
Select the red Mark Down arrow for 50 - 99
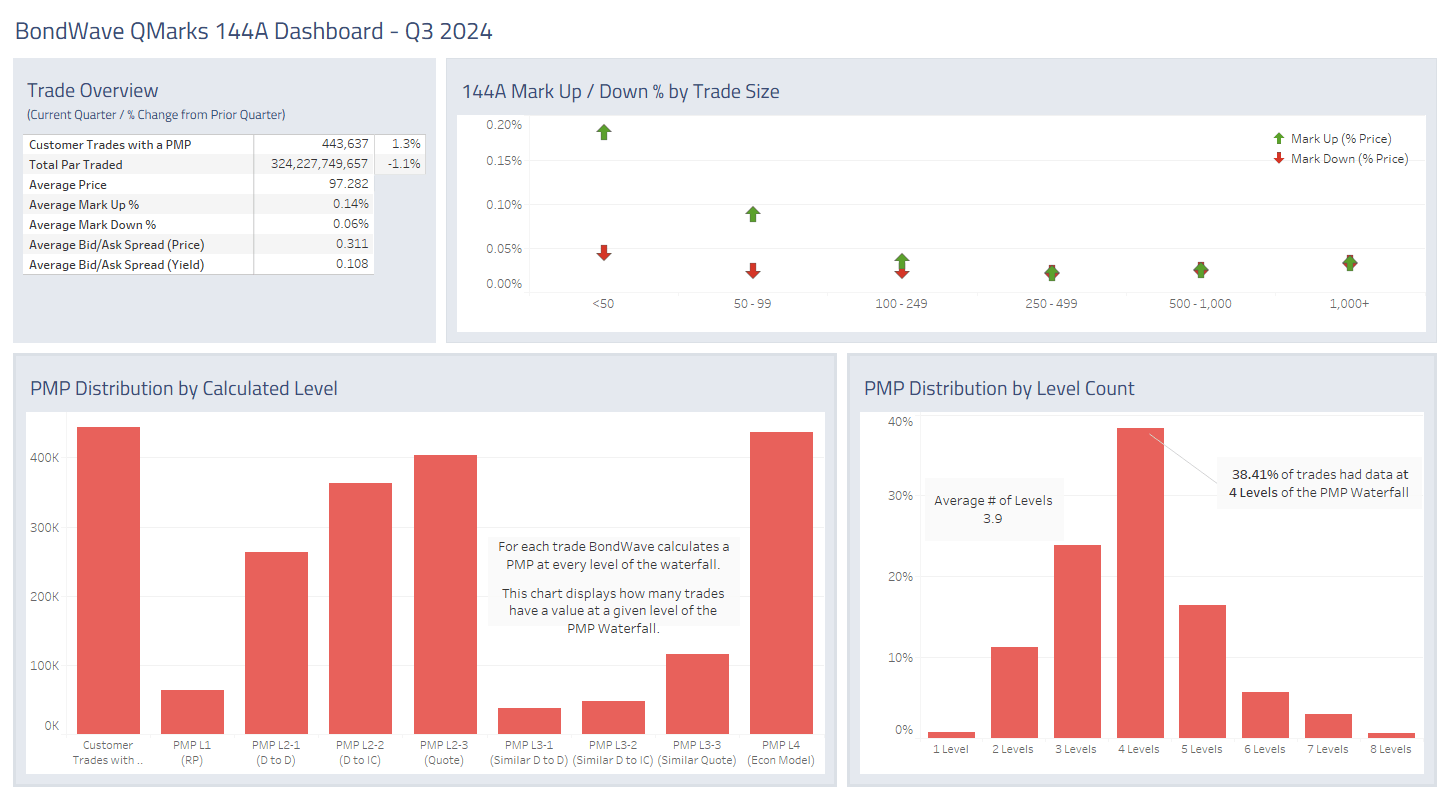[x=753, y=271]
